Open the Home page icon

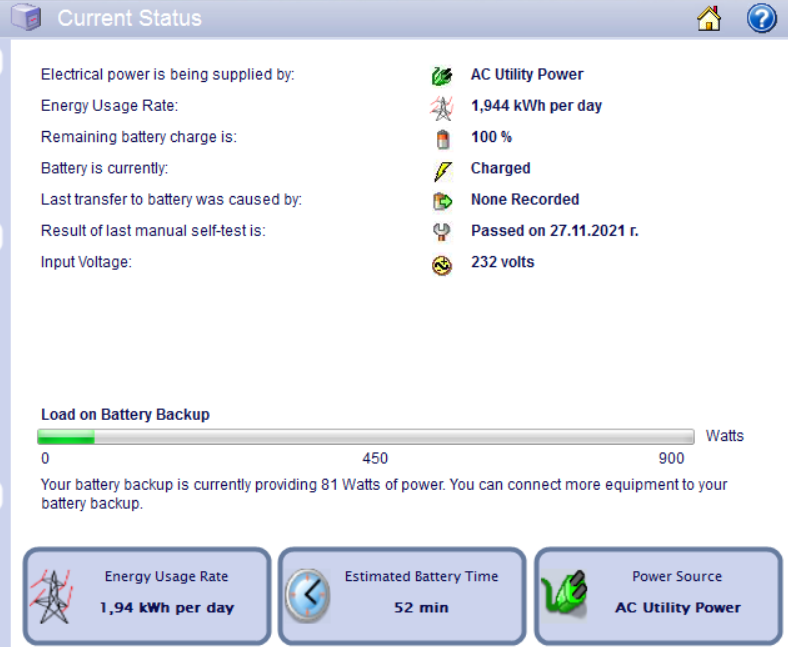tap(709, 19)
